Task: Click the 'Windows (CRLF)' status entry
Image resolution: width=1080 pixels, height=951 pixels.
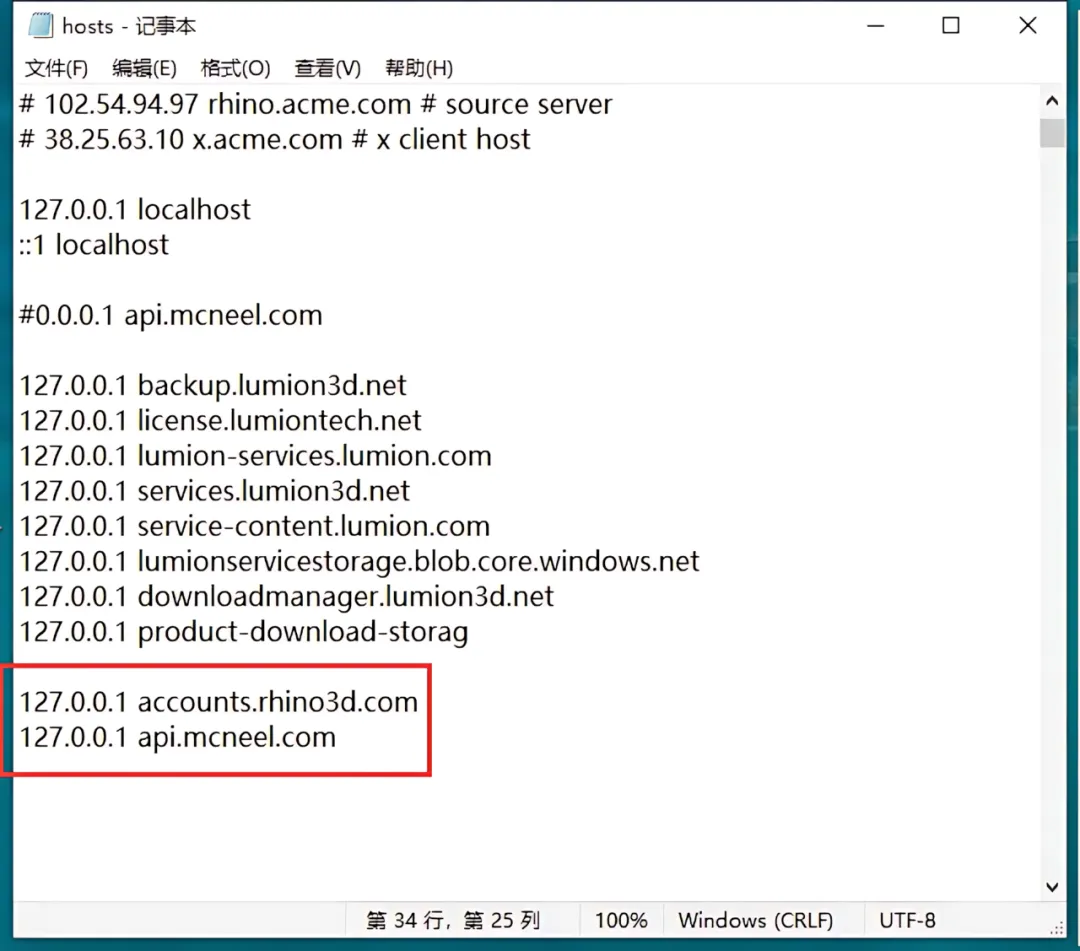Action: [756, 921]
